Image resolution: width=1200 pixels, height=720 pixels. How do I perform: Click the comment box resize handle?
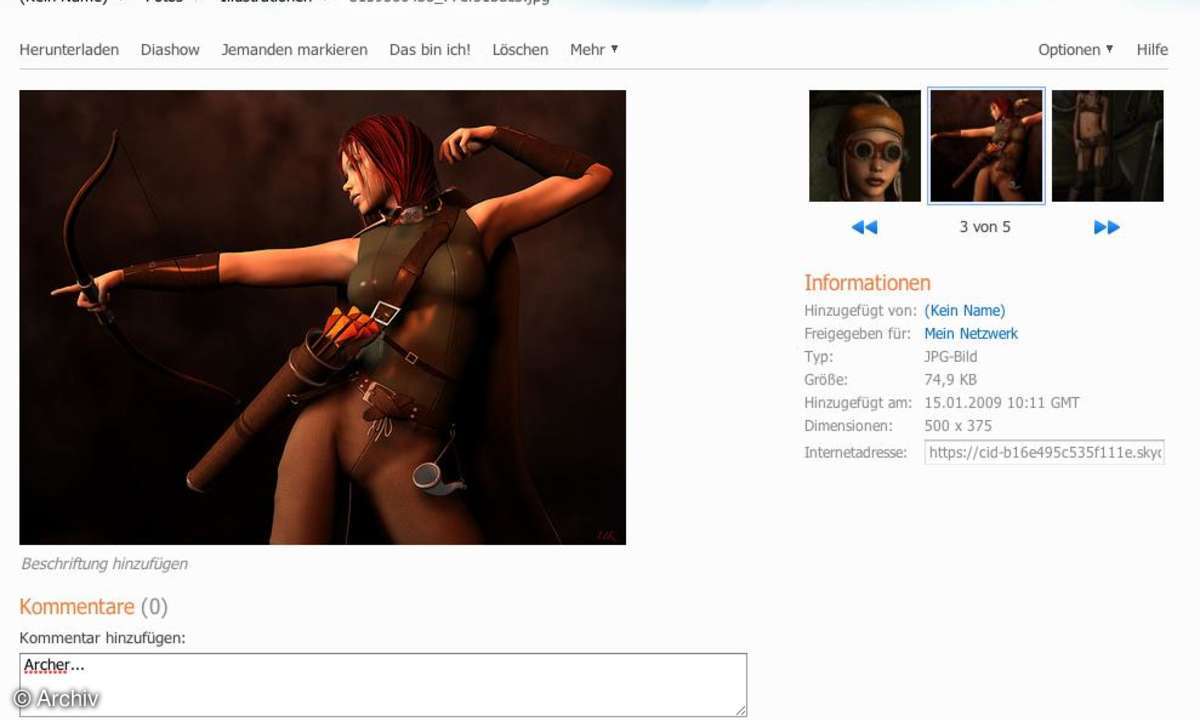tap(741, 710)
